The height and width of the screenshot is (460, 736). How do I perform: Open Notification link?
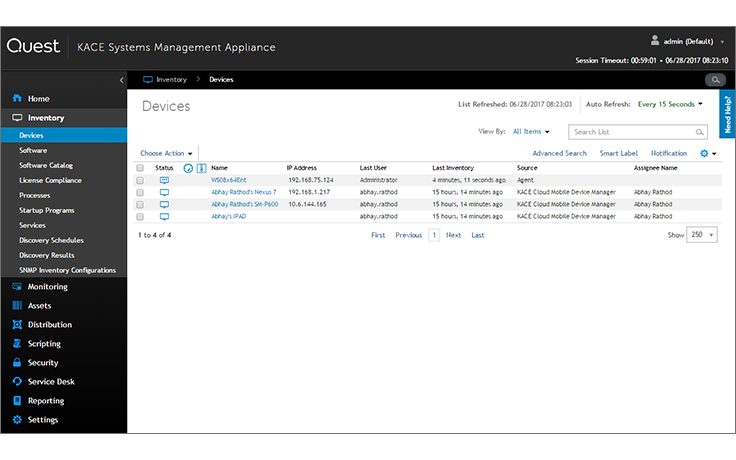tap(669, 153)
